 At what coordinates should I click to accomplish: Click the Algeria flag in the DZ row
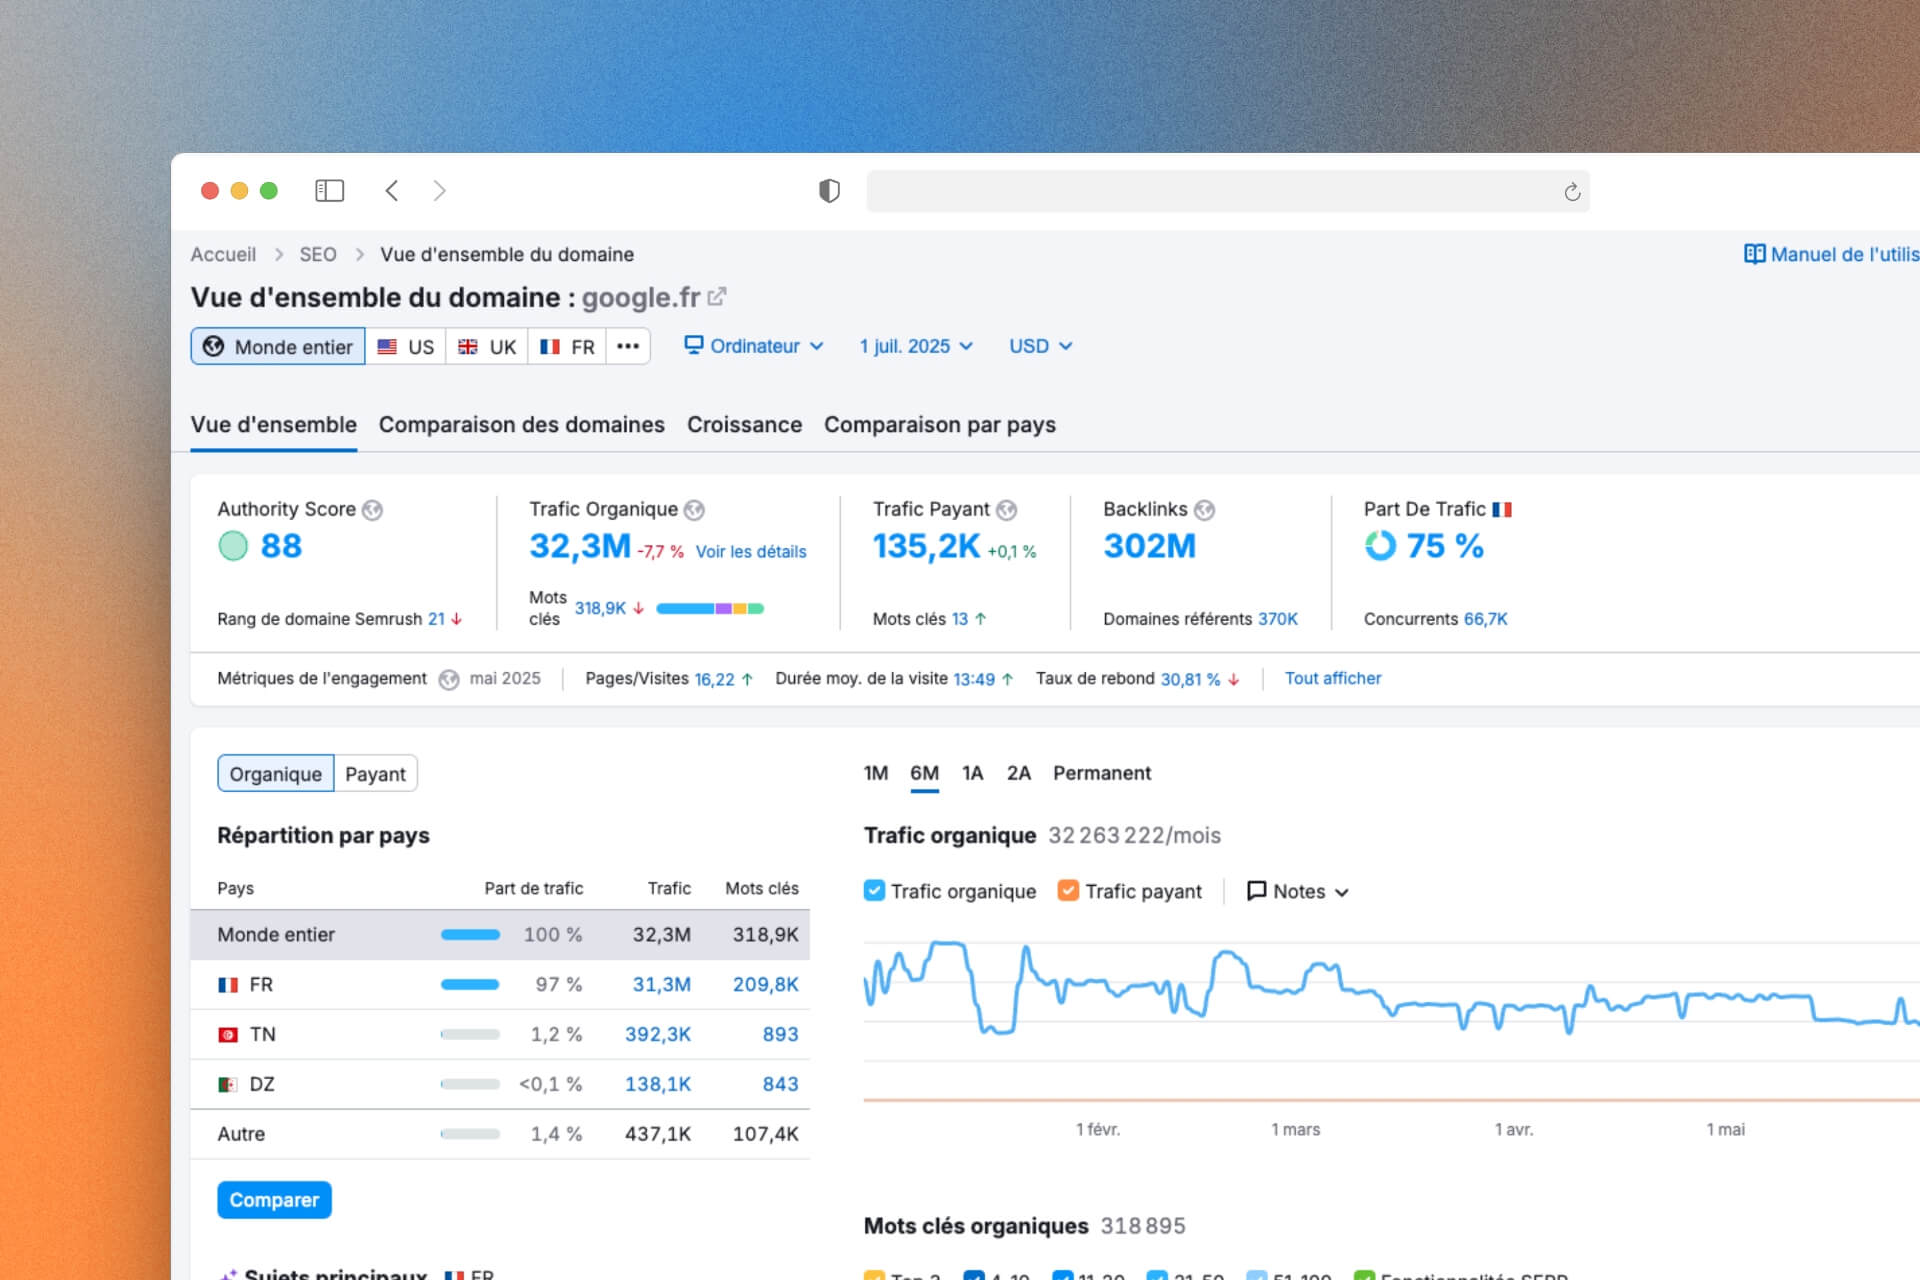(x=228, y=1085)
